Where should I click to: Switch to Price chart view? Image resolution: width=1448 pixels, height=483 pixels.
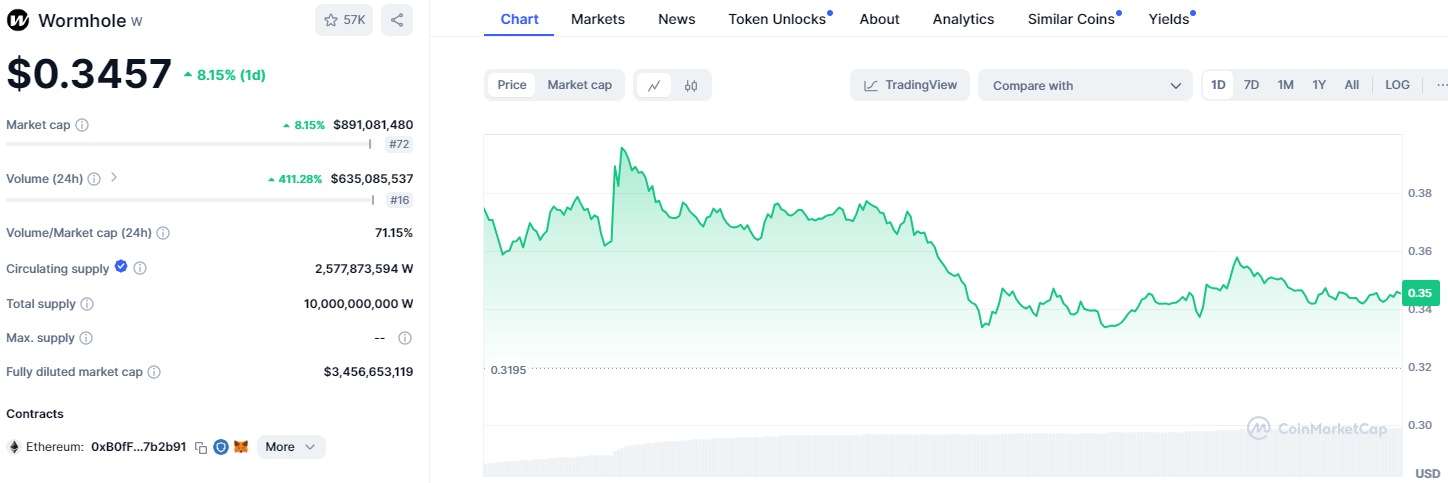(x=512, y=85)
